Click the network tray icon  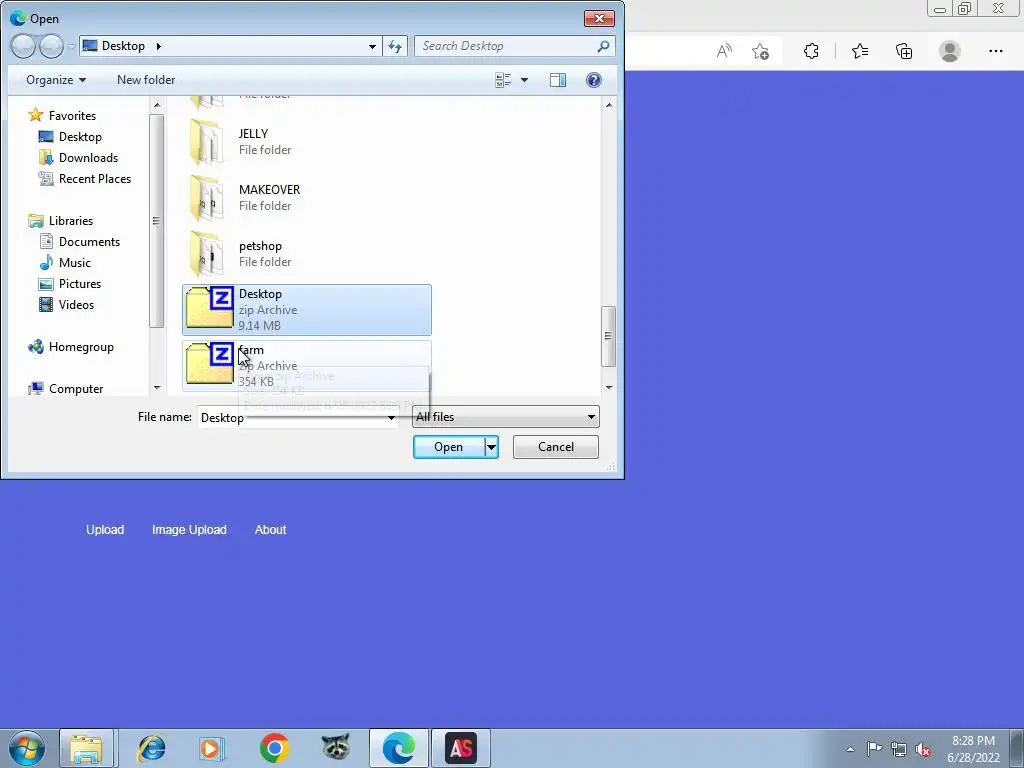coord(899,749)
